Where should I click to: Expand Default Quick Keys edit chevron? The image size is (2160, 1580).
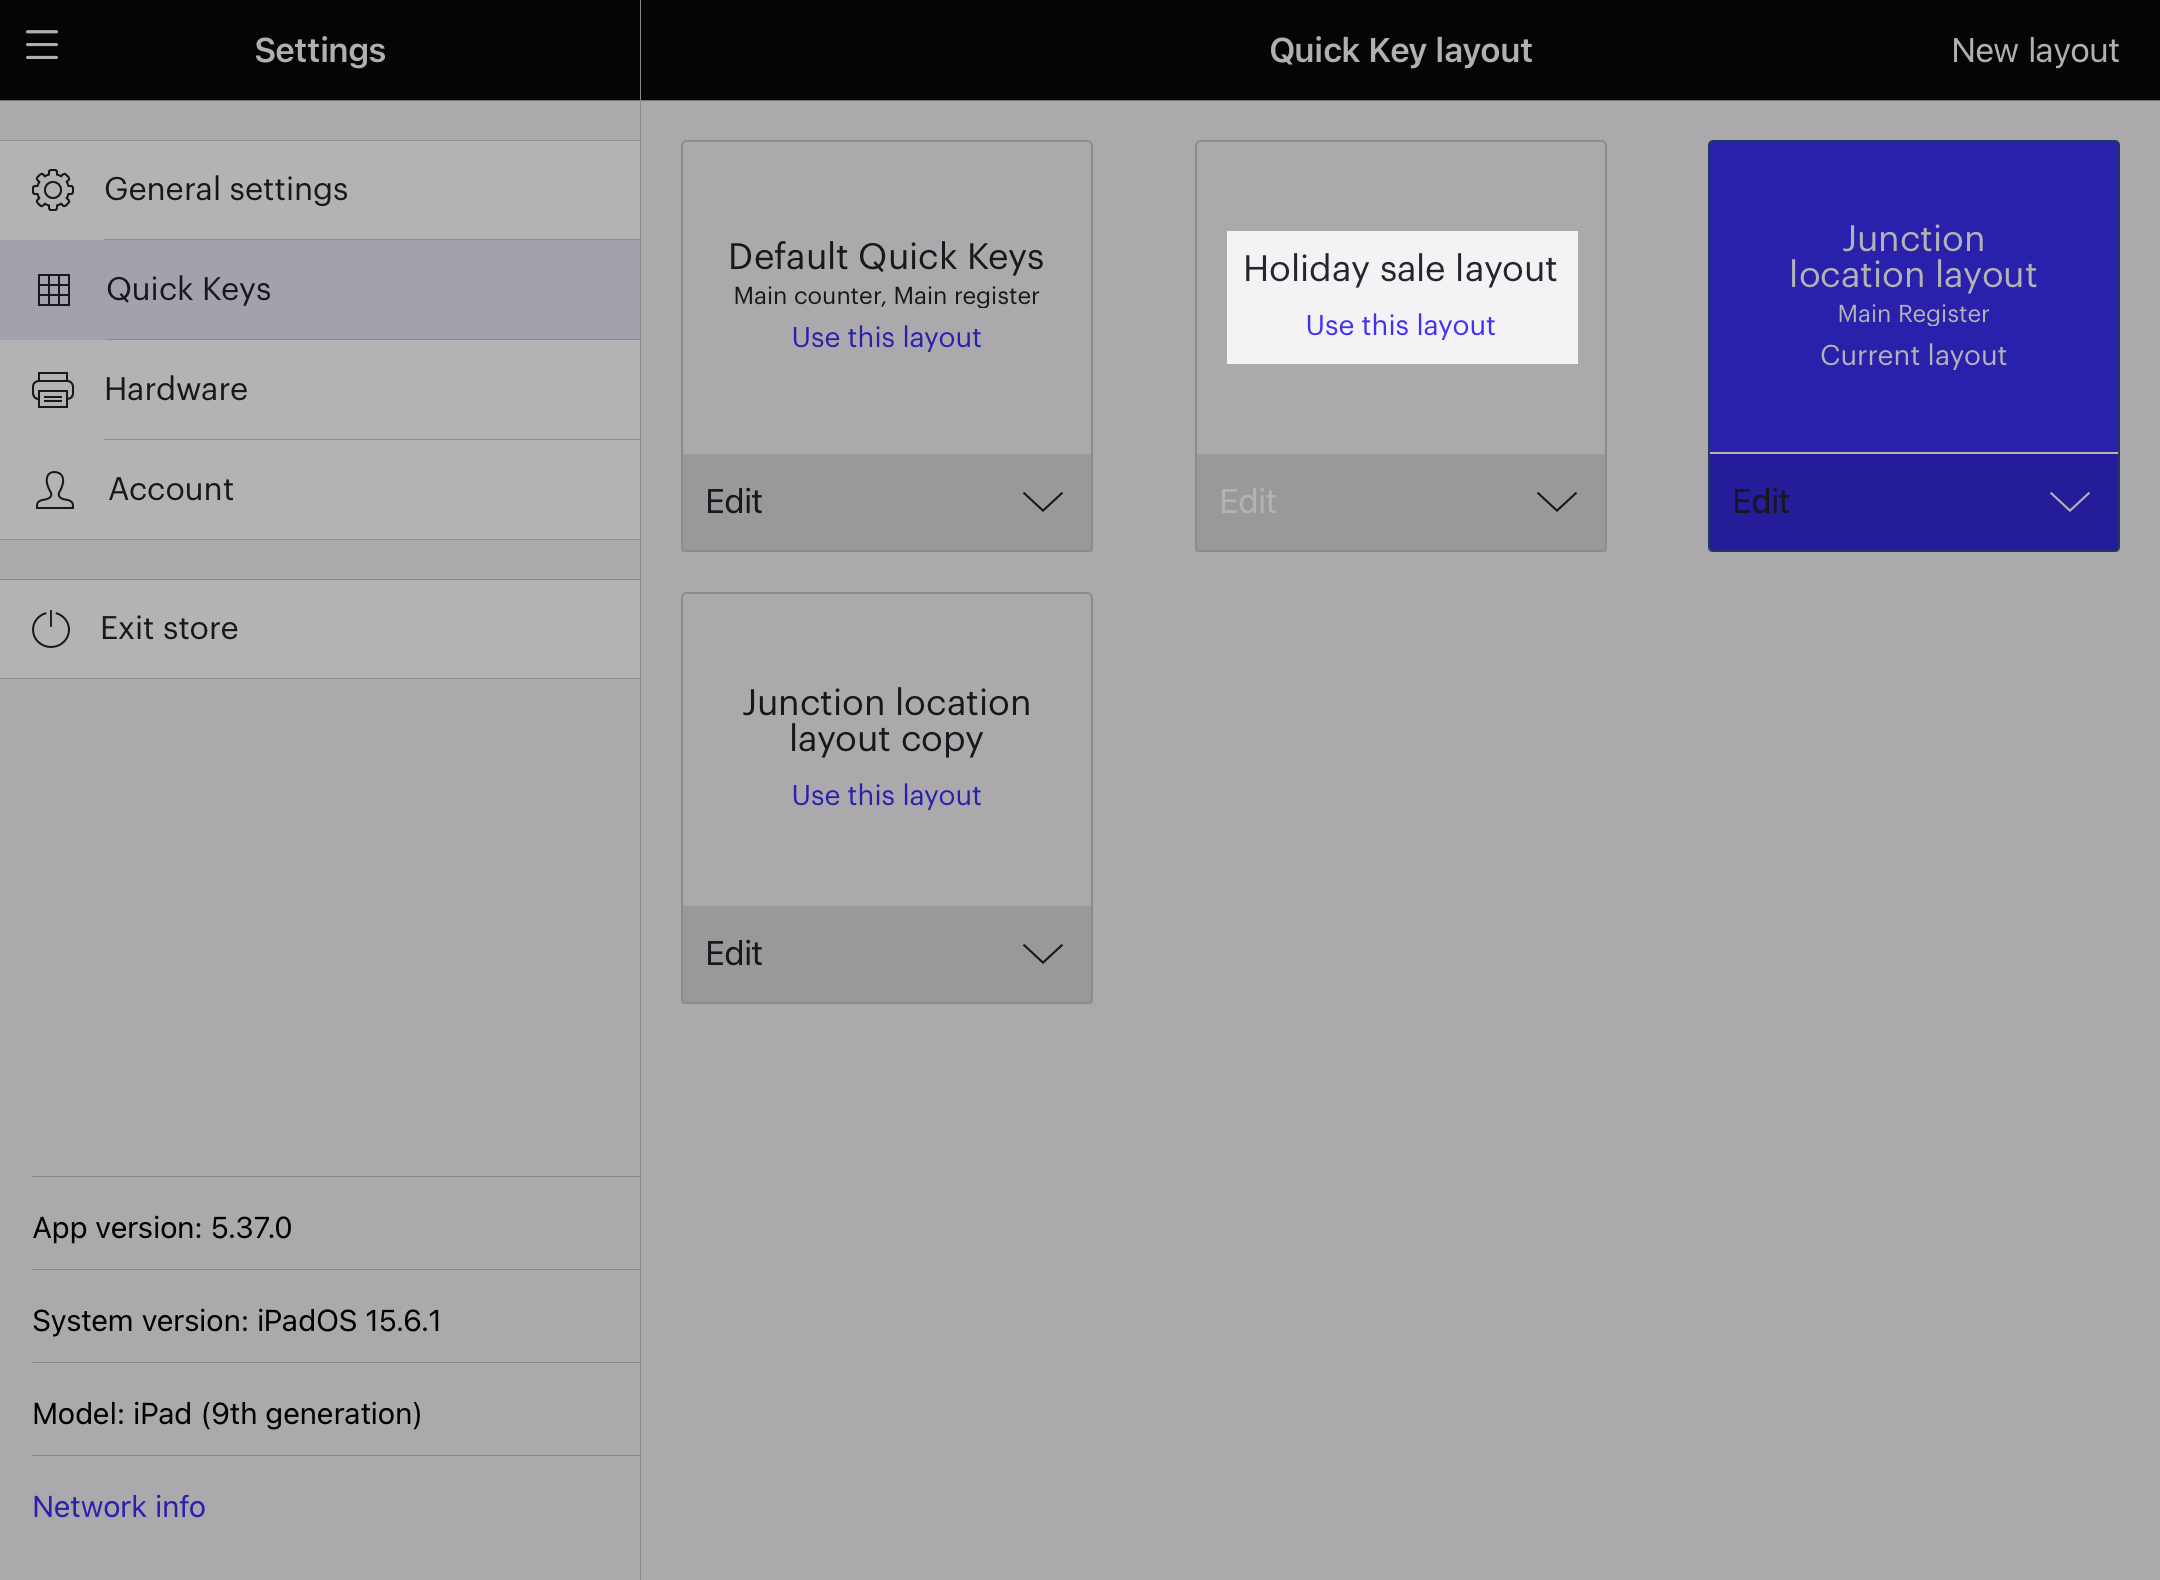pyautogui.click(x=1042, y=502)
